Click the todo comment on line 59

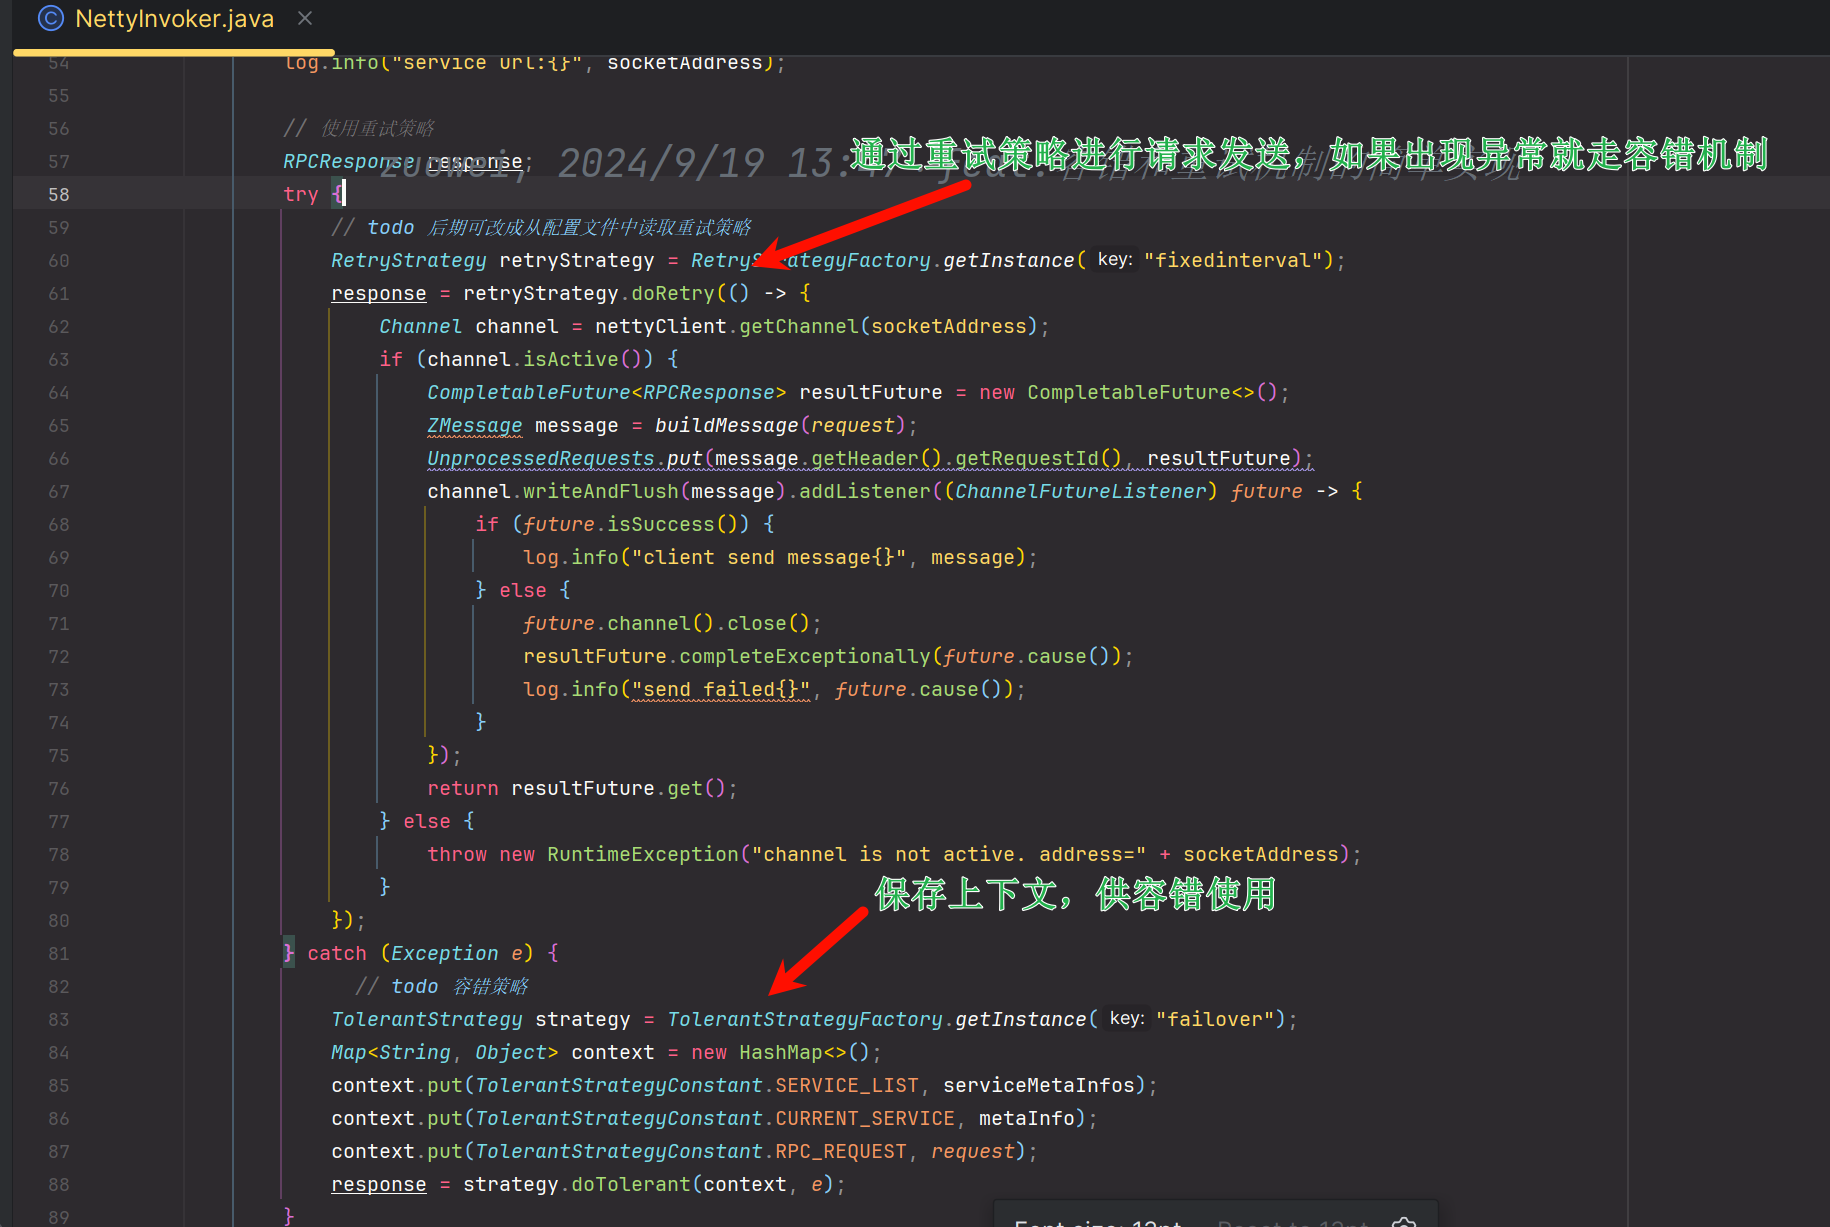[x=541, y=227]
